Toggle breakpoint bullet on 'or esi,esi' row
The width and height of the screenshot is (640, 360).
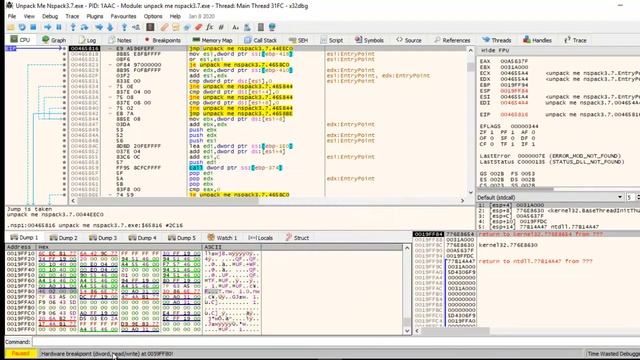[64, 59]
